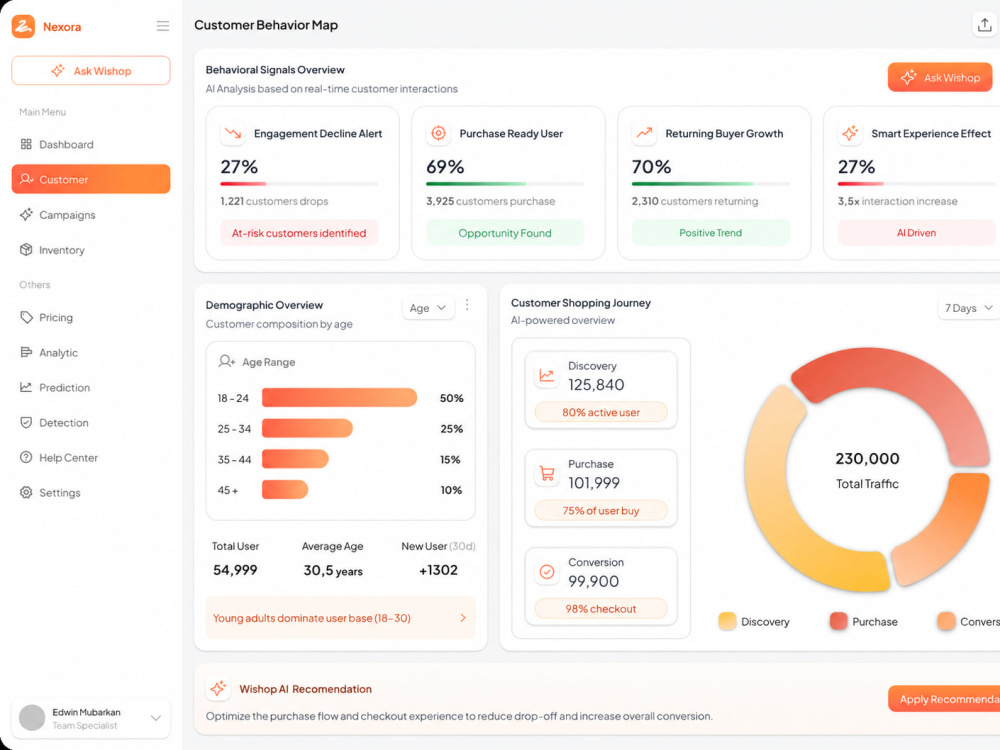Click the 35 - 44 age bar
The width and height of the screenshot is (1000, 750).
pos(295,459)
